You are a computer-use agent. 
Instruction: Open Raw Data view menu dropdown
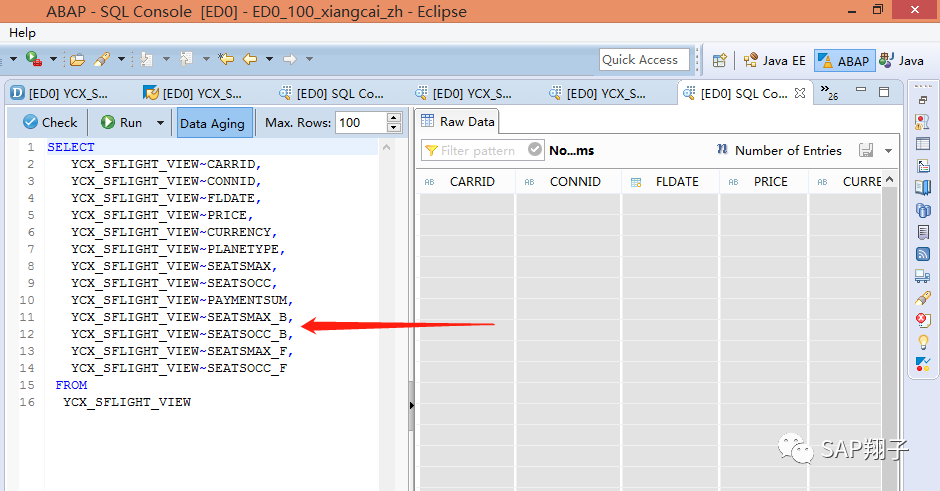888,150
